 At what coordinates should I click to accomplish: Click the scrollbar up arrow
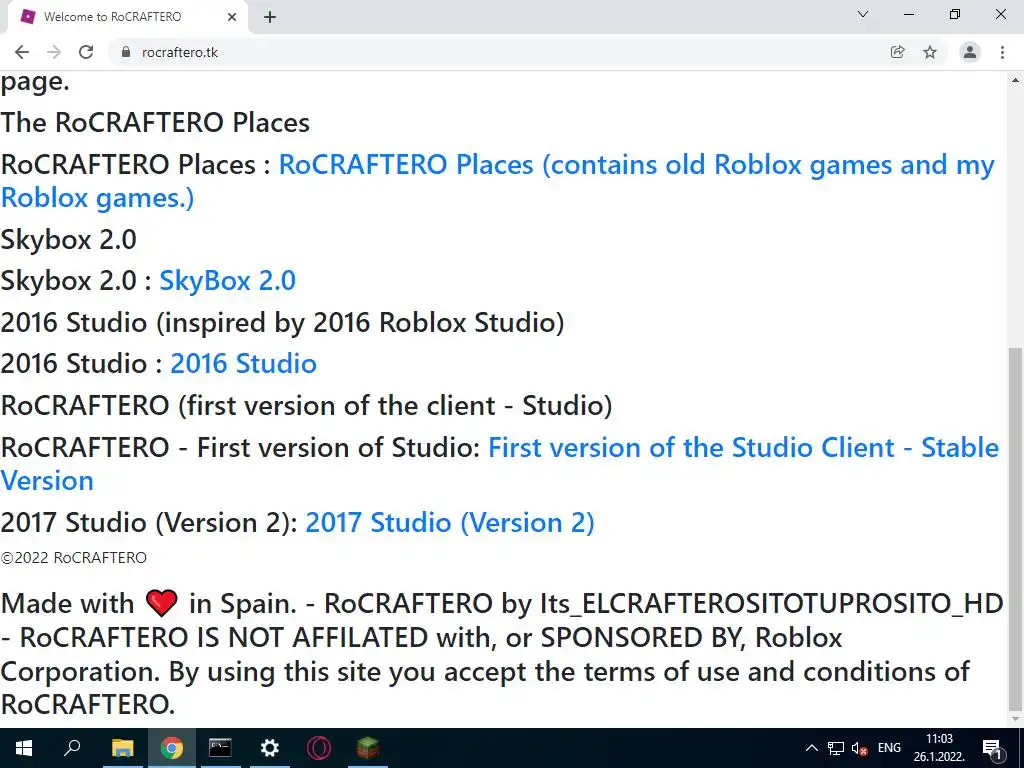coord(1015,80)
